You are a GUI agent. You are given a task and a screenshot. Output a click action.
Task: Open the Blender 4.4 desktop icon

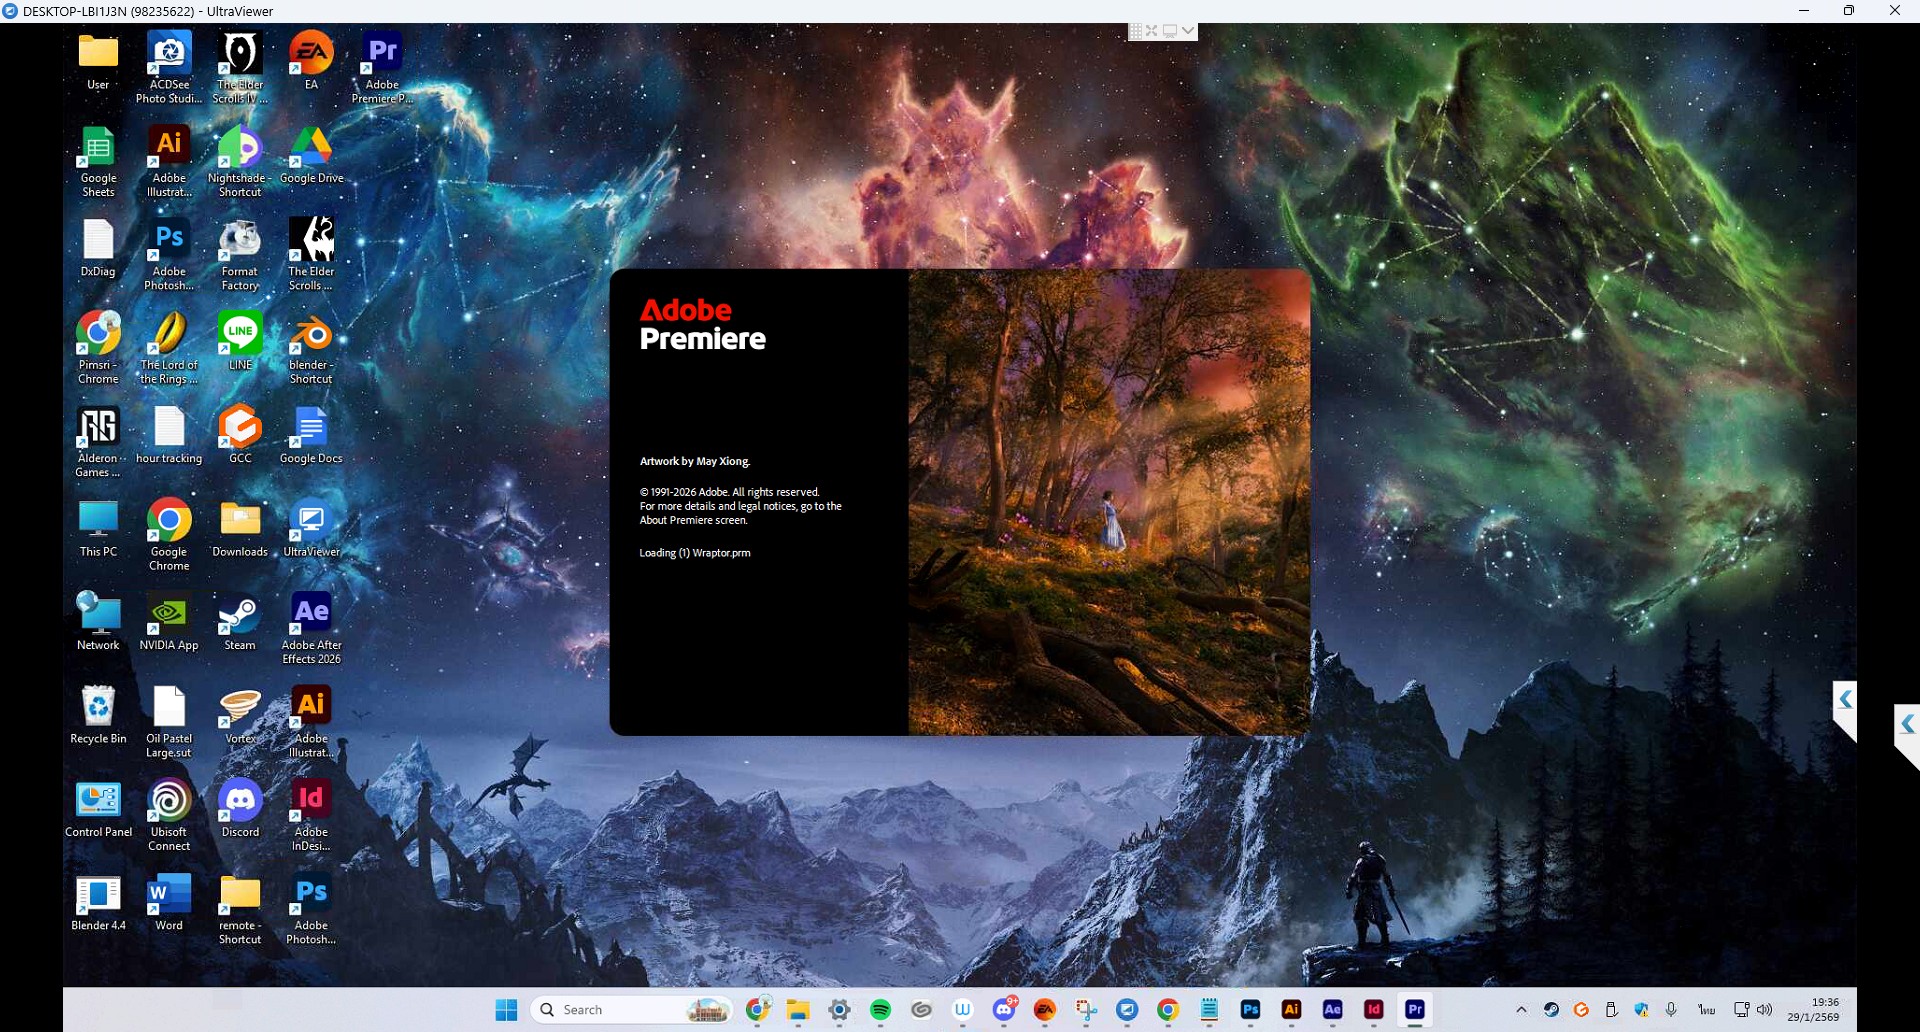(98, 902)
